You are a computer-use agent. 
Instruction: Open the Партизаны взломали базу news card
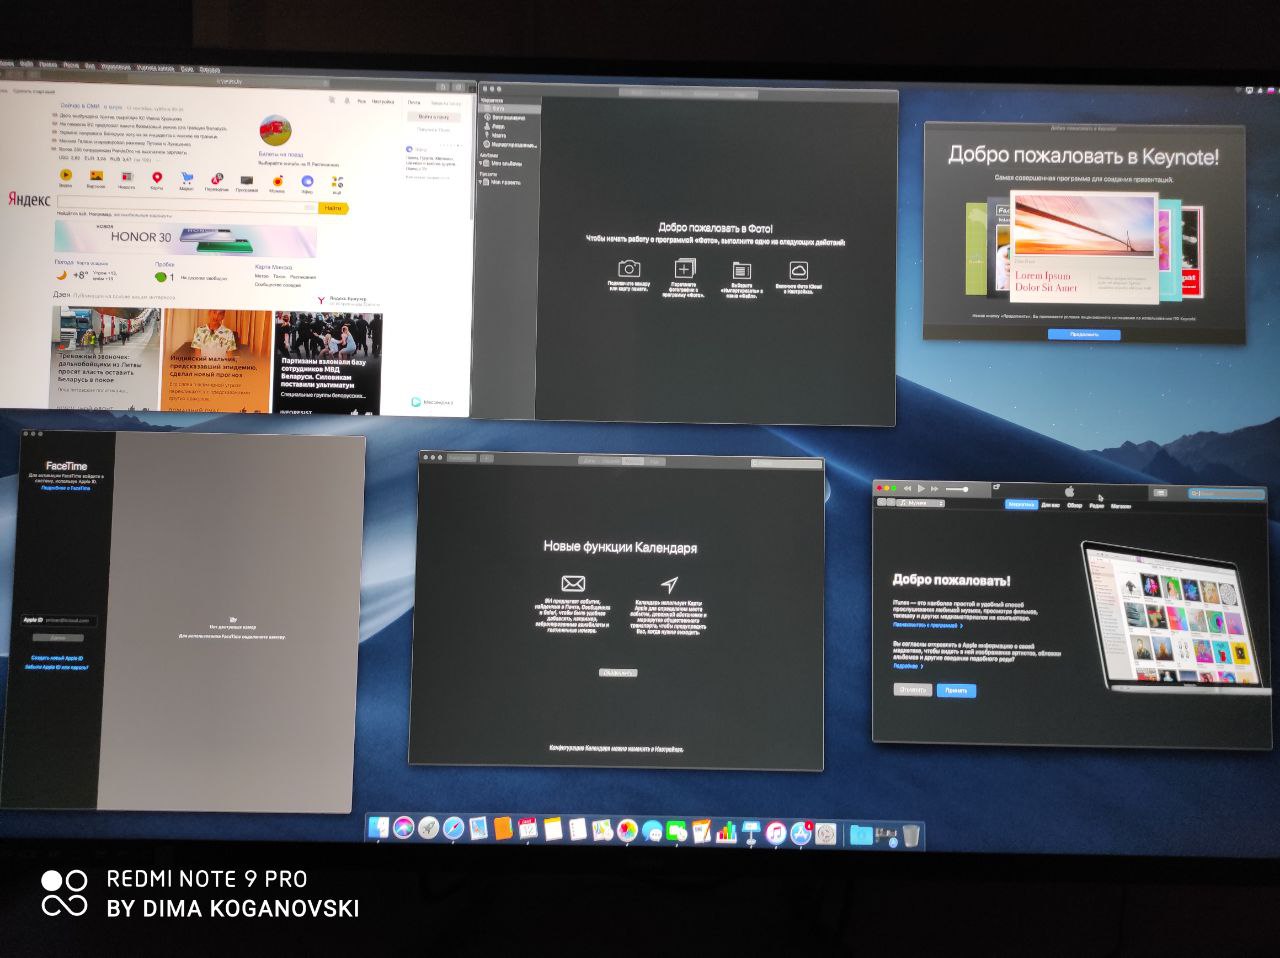coord(328,364)
